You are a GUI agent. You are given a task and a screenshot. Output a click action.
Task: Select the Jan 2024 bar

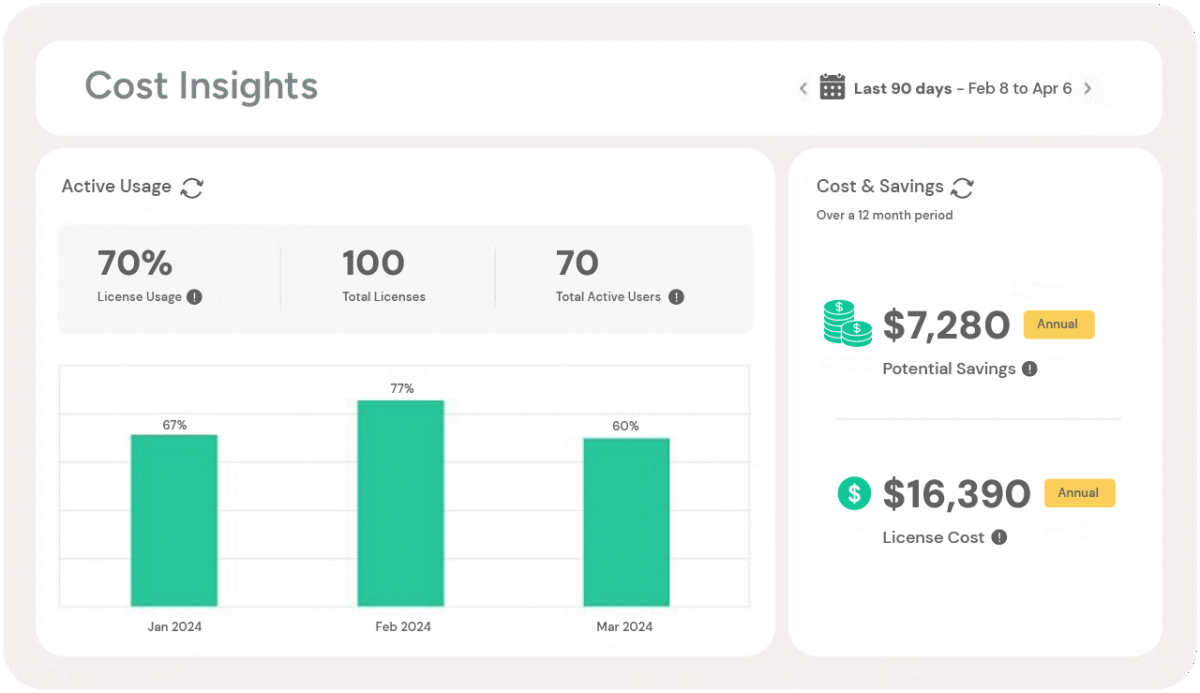[174, 520]
